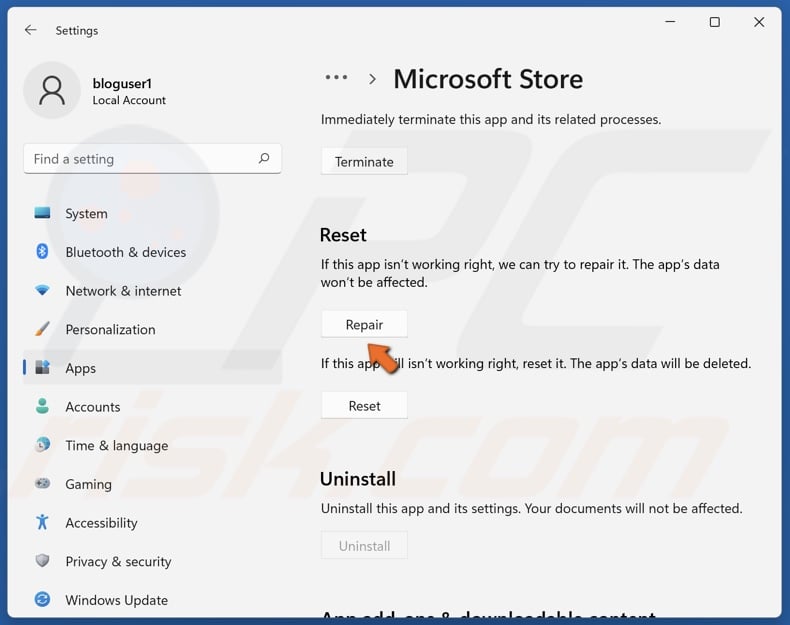The width and height of the screenshot is (790, 625).
Task: Go to Privacy & security
Action: [118, 562]
